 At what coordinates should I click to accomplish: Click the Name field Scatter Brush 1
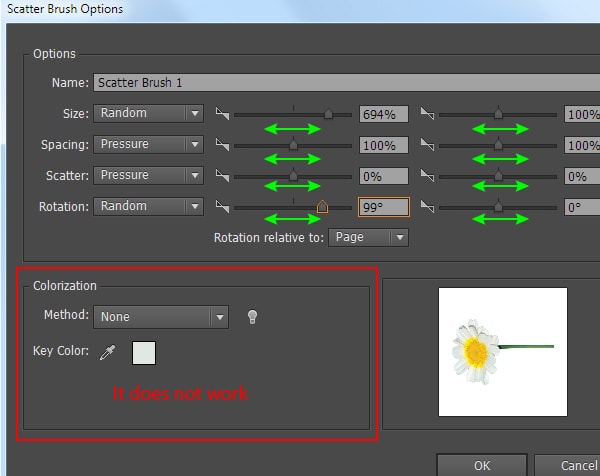click(347, 83)
